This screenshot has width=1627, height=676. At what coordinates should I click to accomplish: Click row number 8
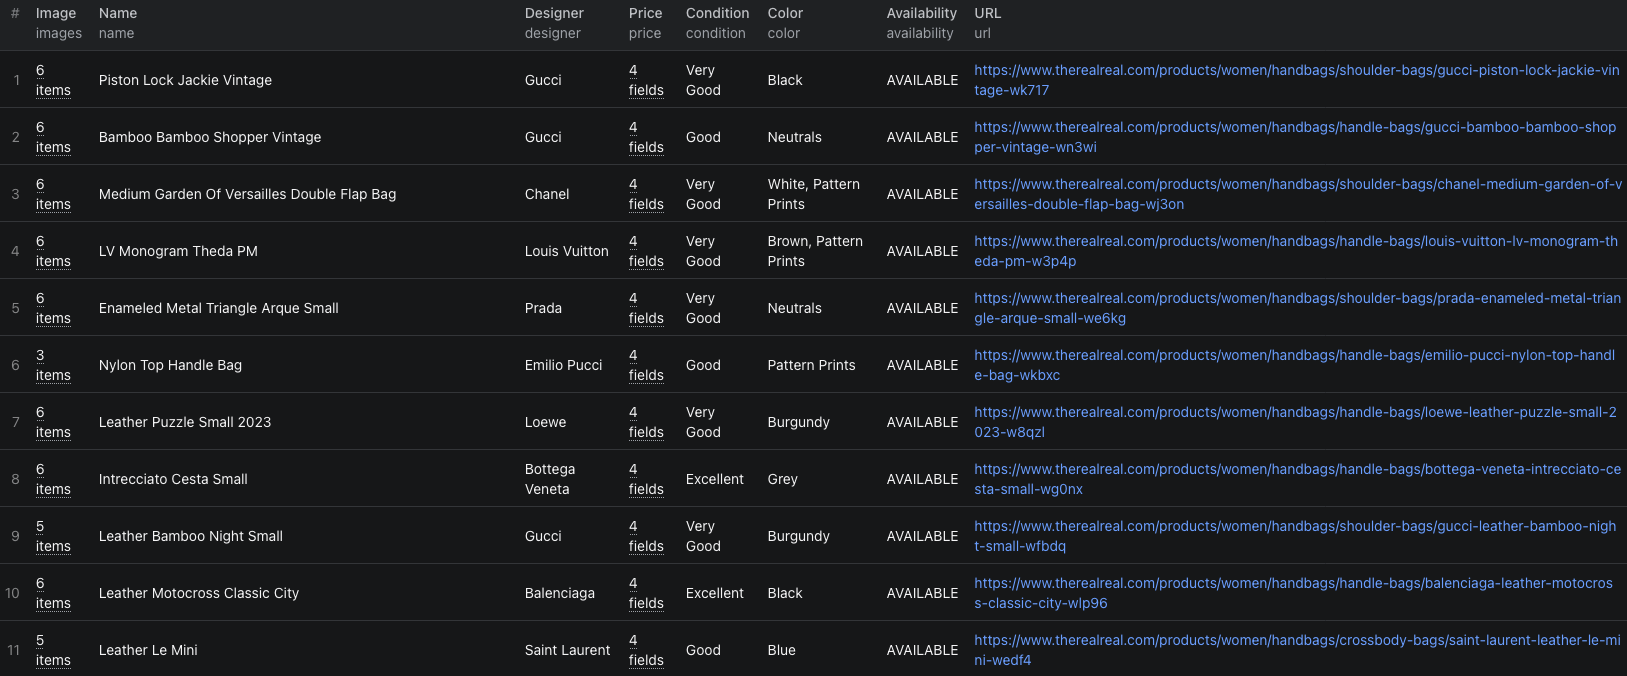click(15, 479)
